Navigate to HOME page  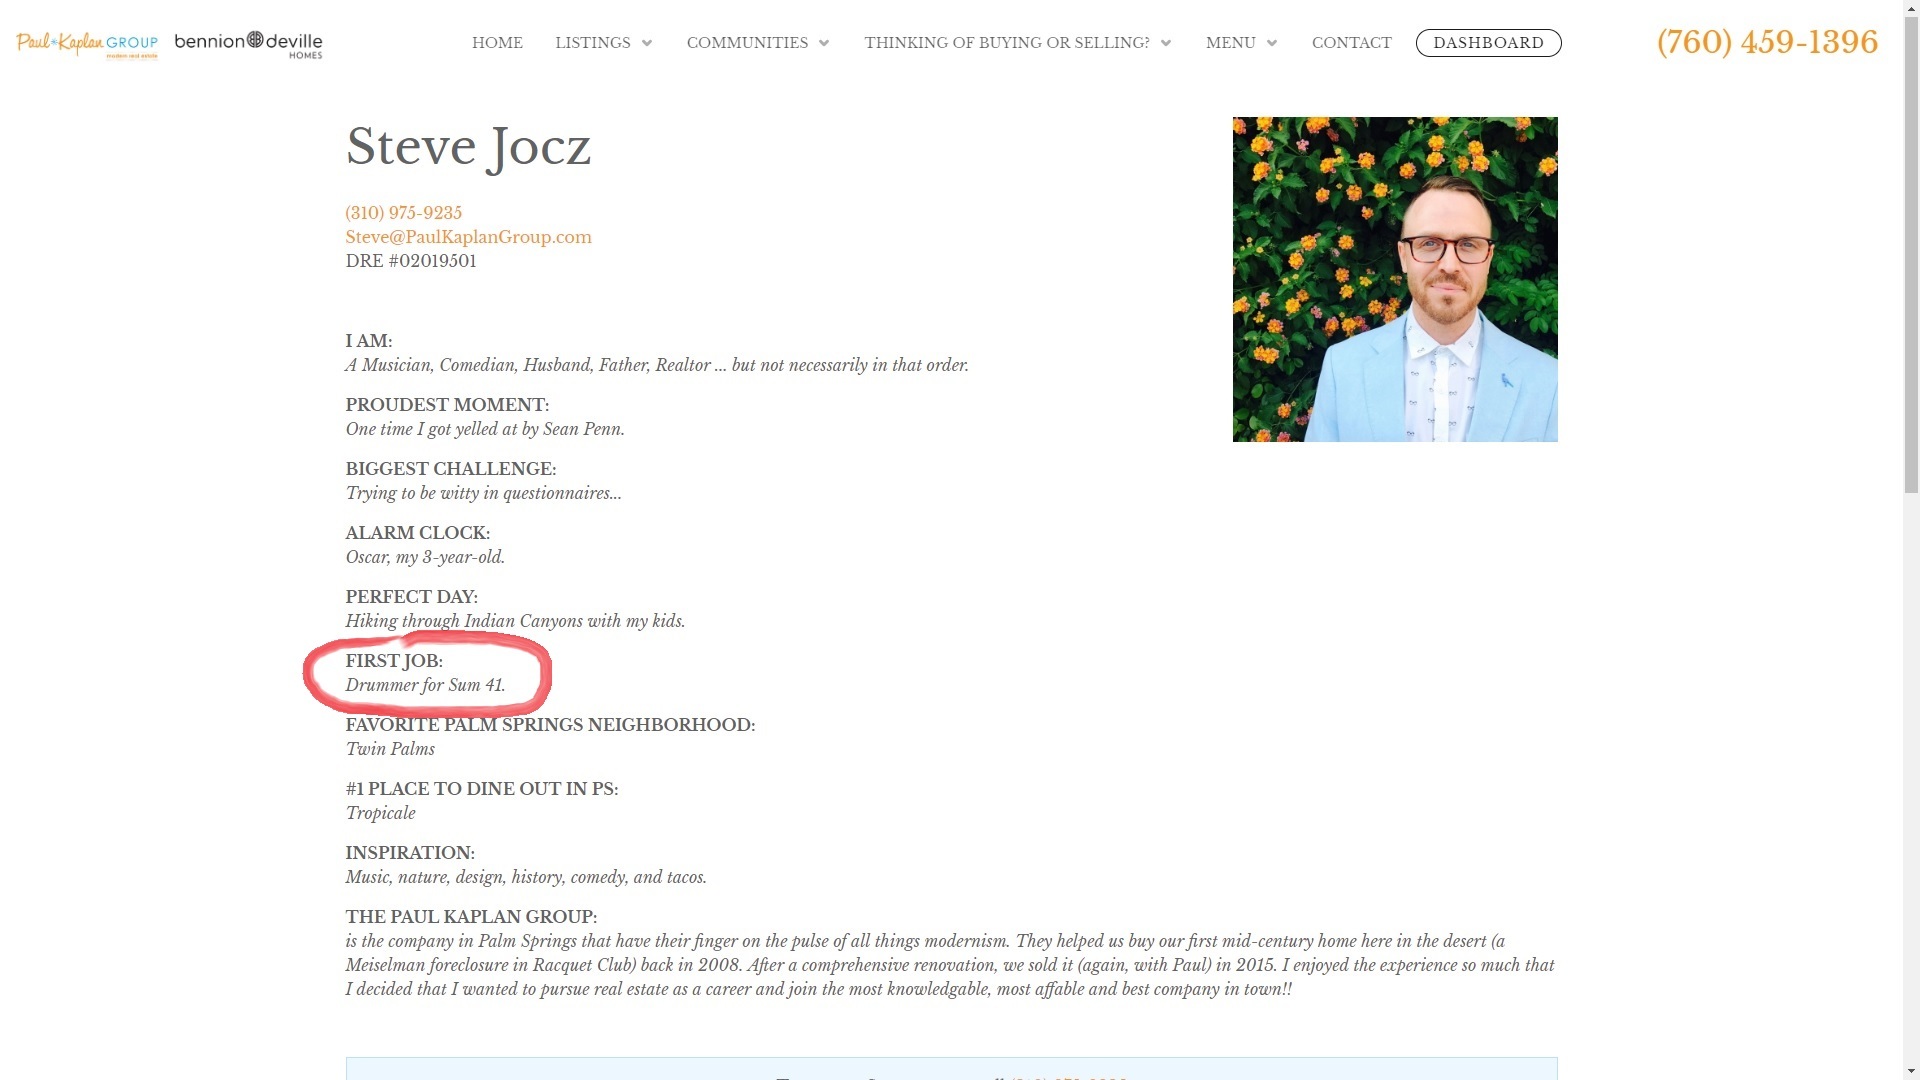pyautogui.click(x=497, y=44)
